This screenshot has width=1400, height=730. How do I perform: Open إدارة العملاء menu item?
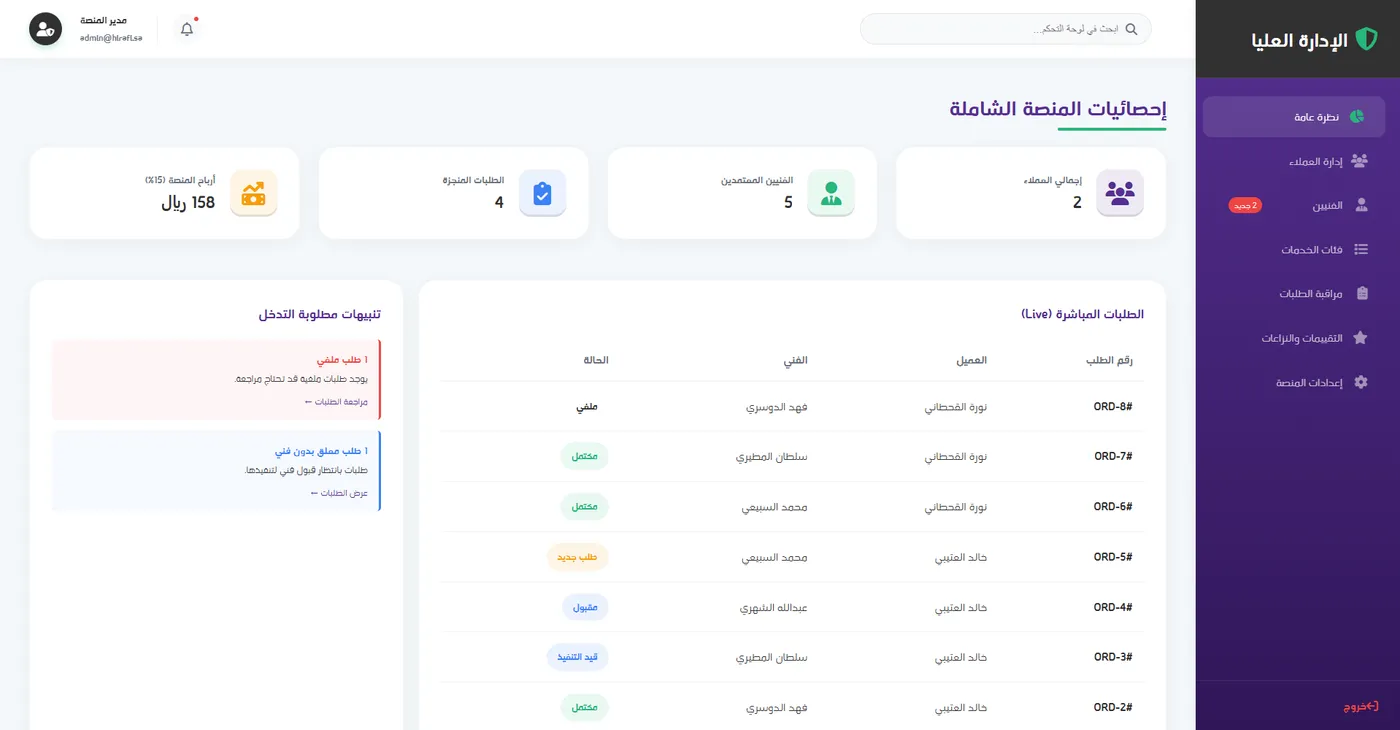tap(1294, 161)
